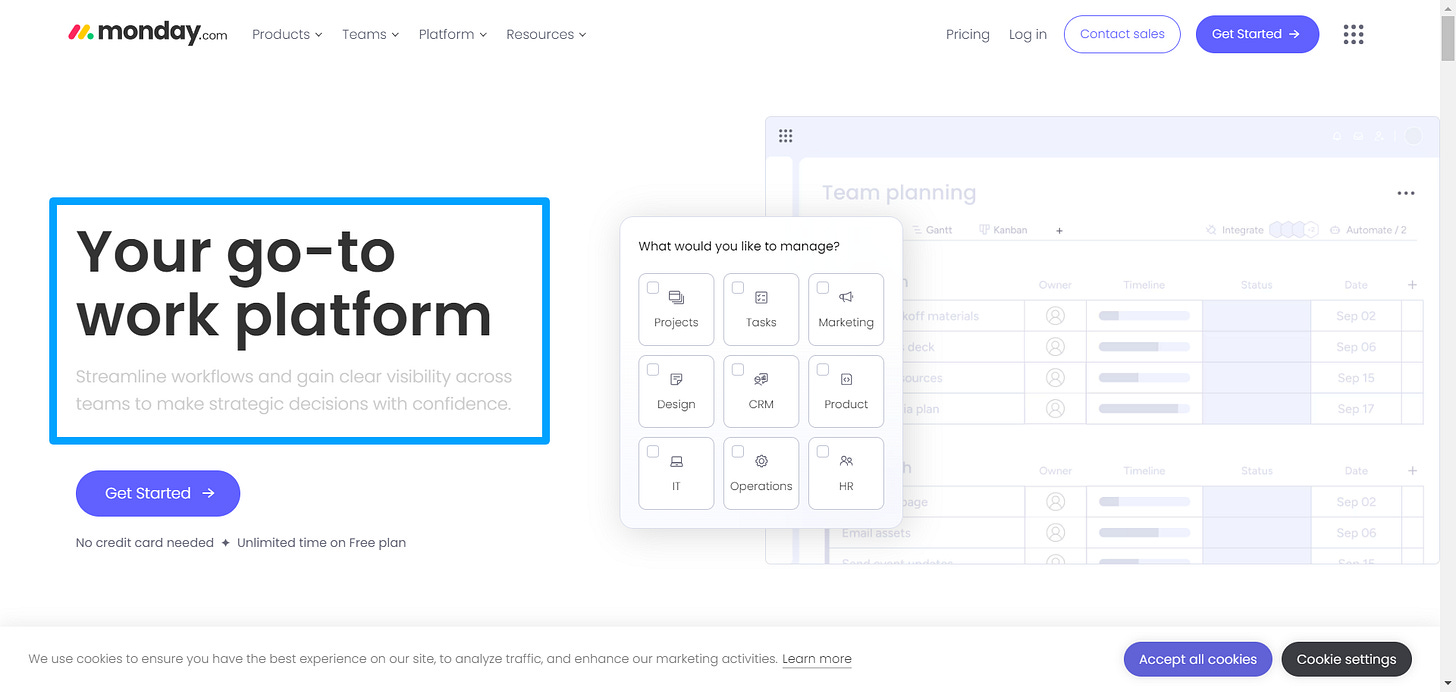Click timeline bar in Email assets row

pos(1144,533)
